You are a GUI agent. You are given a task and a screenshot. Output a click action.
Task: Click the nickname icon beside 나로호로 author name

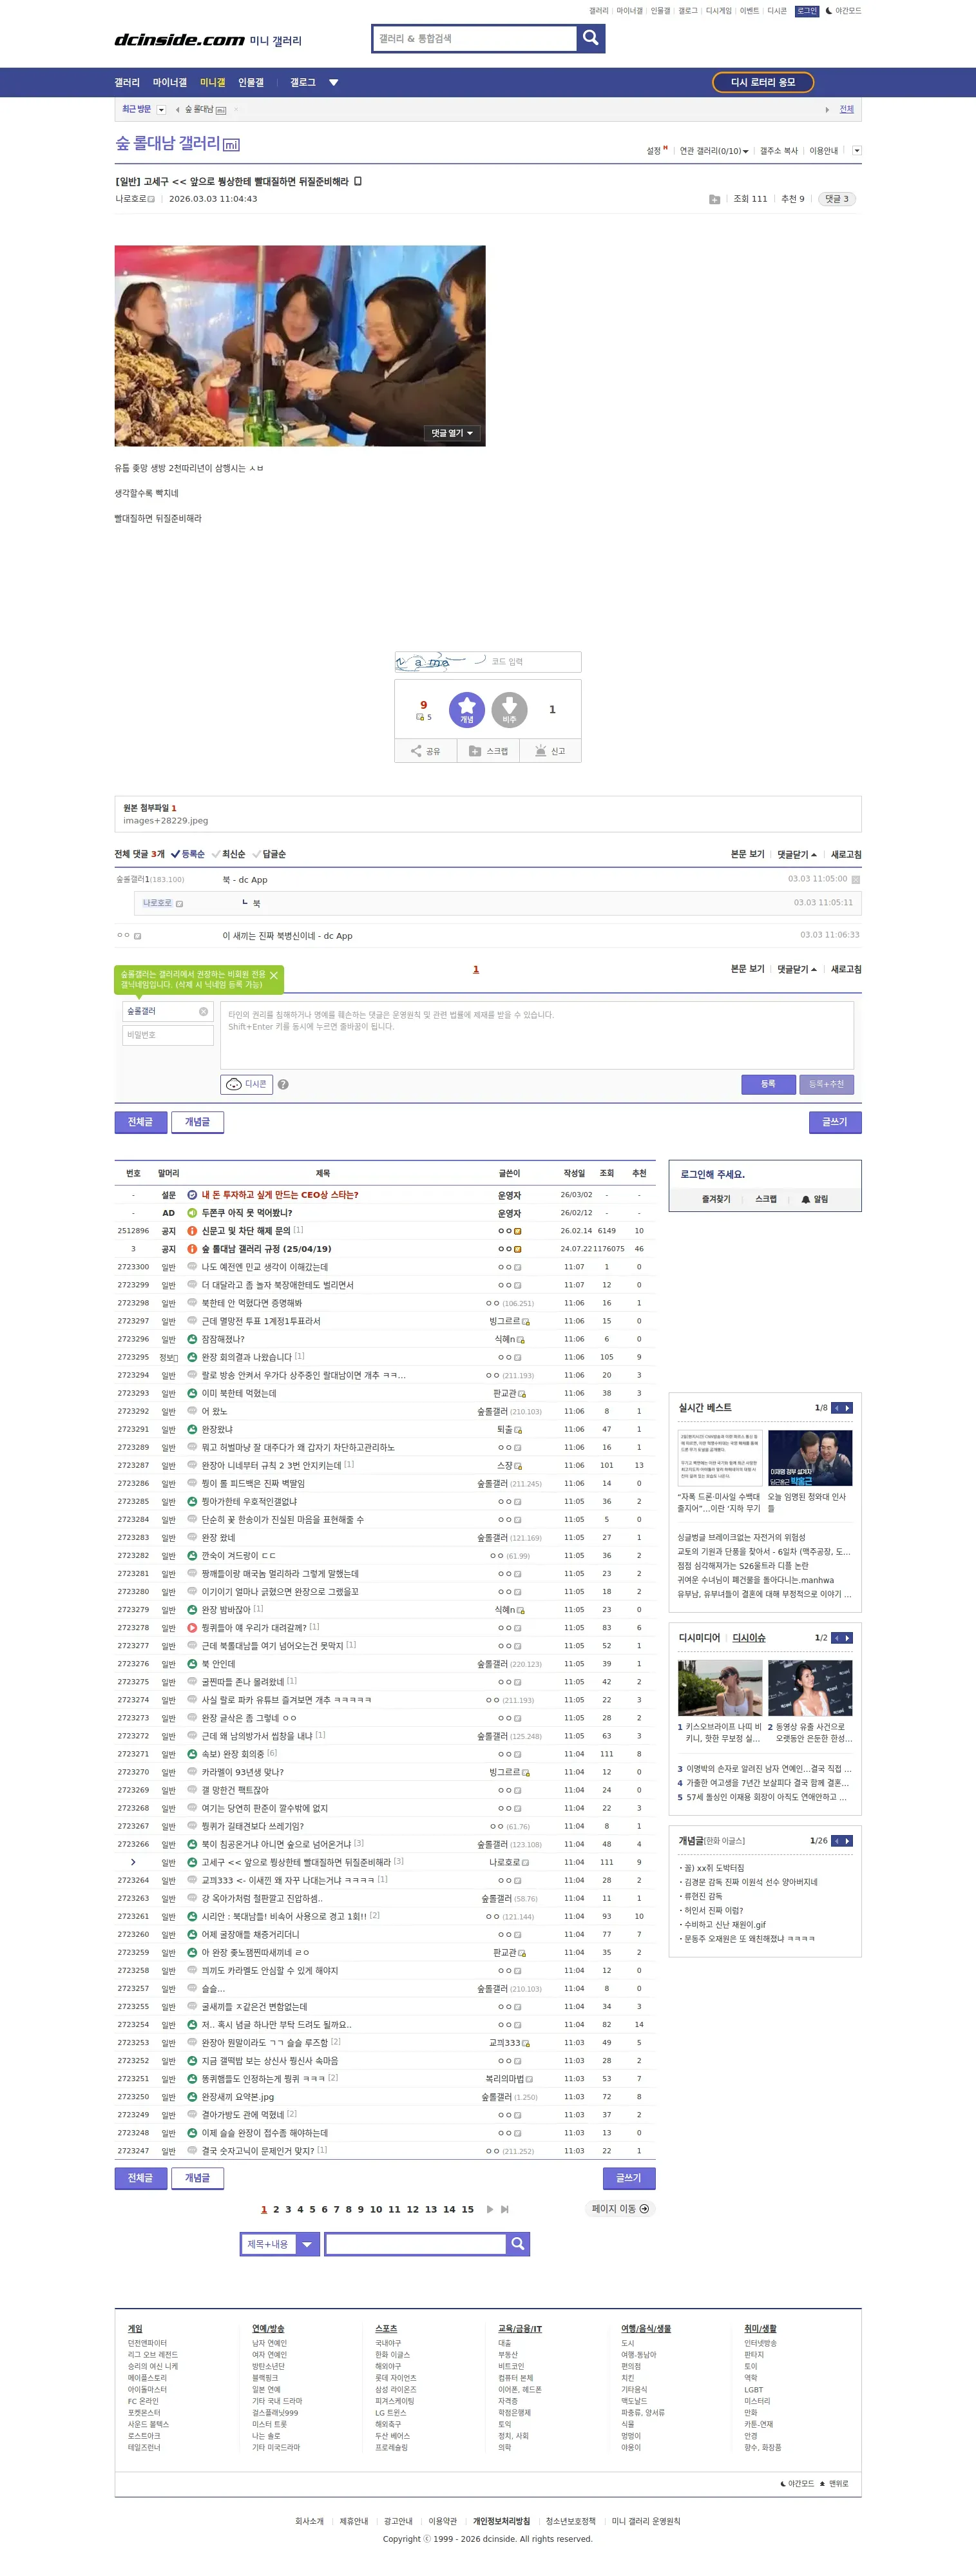(x=151, y=199)
